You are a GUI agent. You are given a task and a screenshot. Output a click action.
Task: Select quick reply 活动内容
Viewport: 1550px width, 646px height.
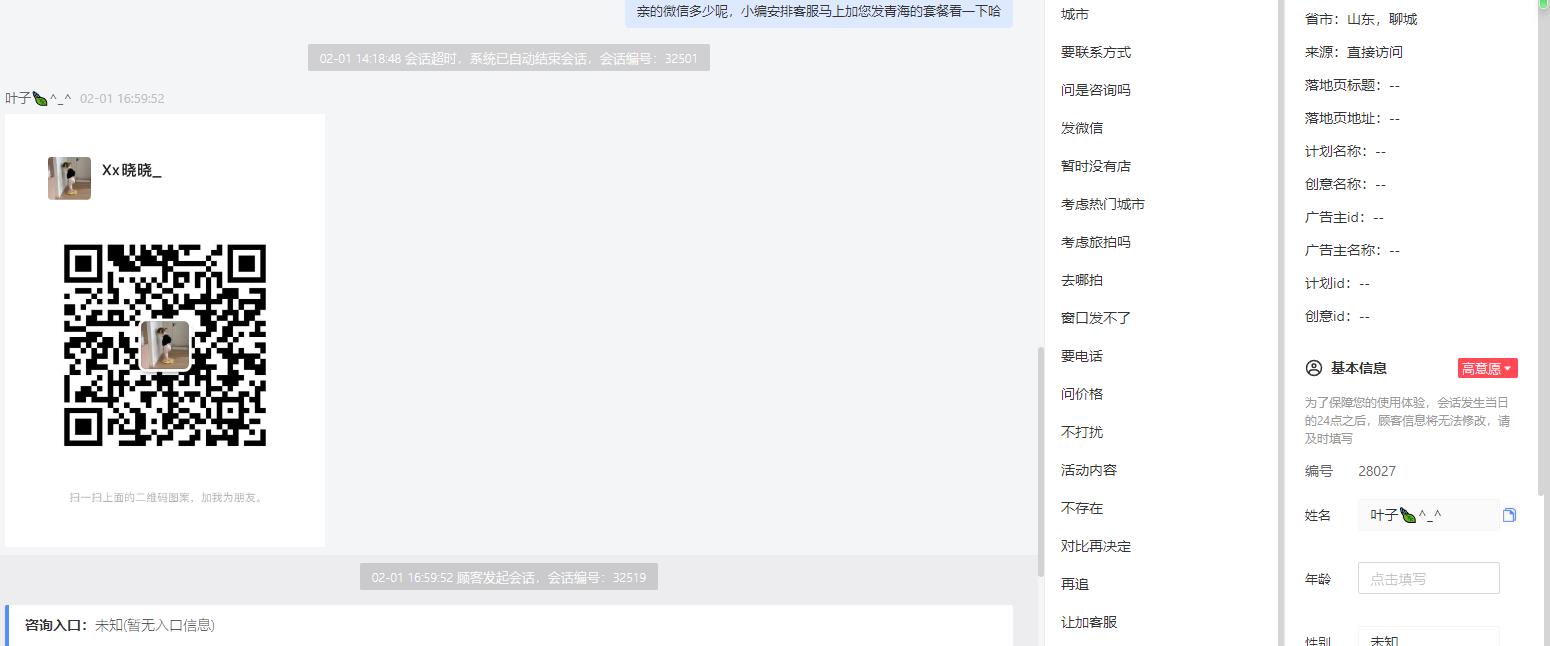1089,470
